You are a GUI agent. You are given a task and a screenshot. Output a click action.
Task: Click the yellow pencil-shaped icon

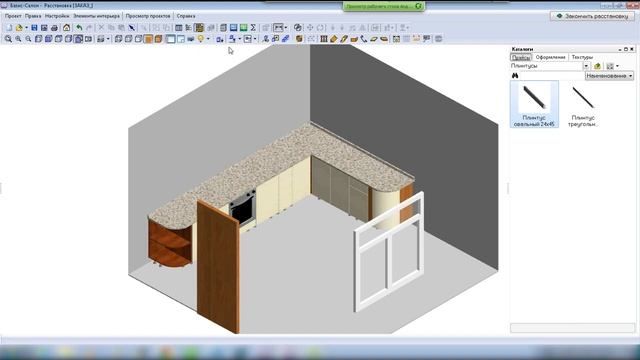[x=344, y=39]
